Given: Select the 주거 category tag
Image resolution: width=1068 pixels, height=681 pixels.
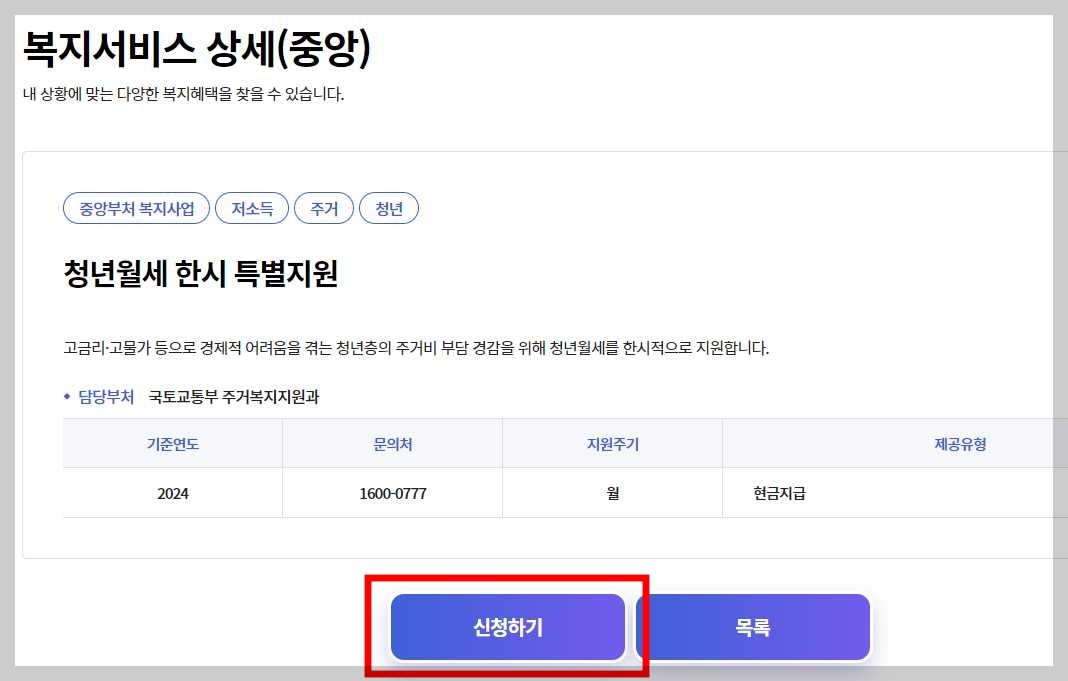Looking at the screenshot, I should [x=324, y=208].
